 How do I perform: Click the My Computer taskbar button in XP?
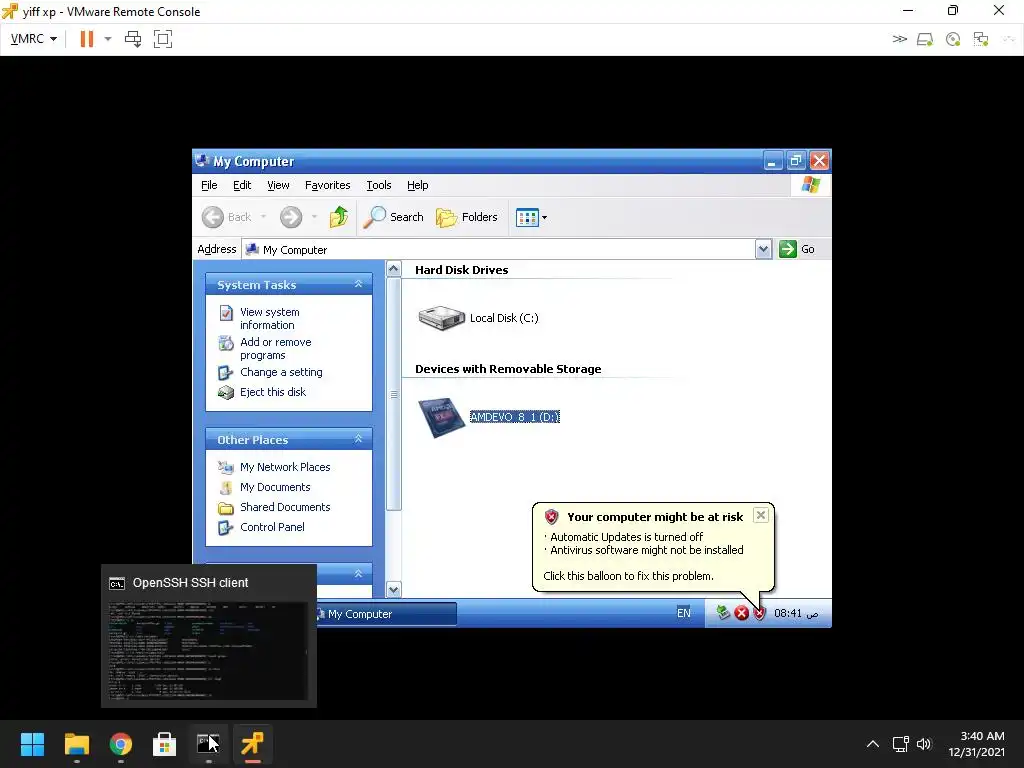[387, 614]
